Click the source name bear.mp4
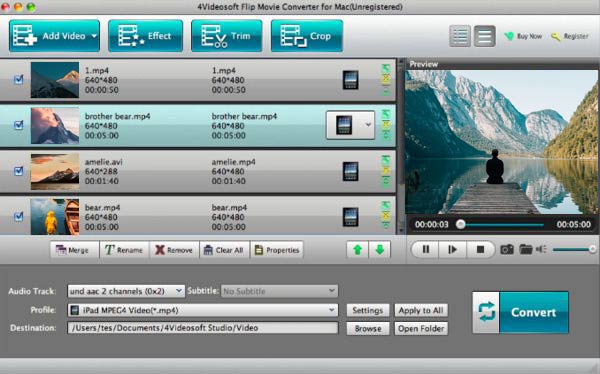This screenshot has height=374, width=600. pyautogui.click(x=103, y=207)
